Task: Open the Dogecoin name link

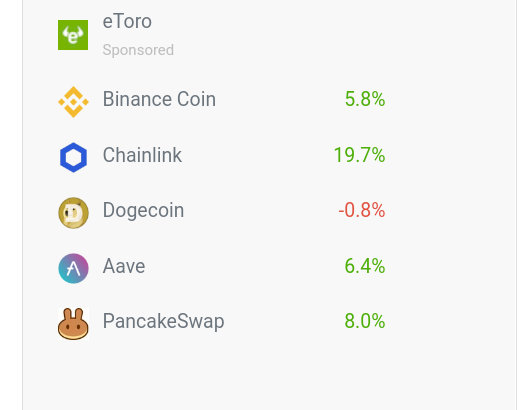Action: point(143,211)
